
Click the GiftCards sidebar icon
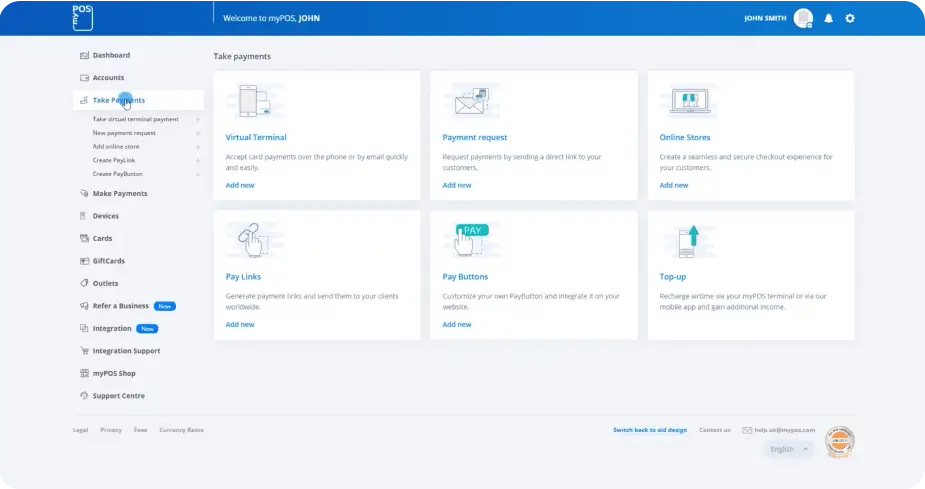84,260
